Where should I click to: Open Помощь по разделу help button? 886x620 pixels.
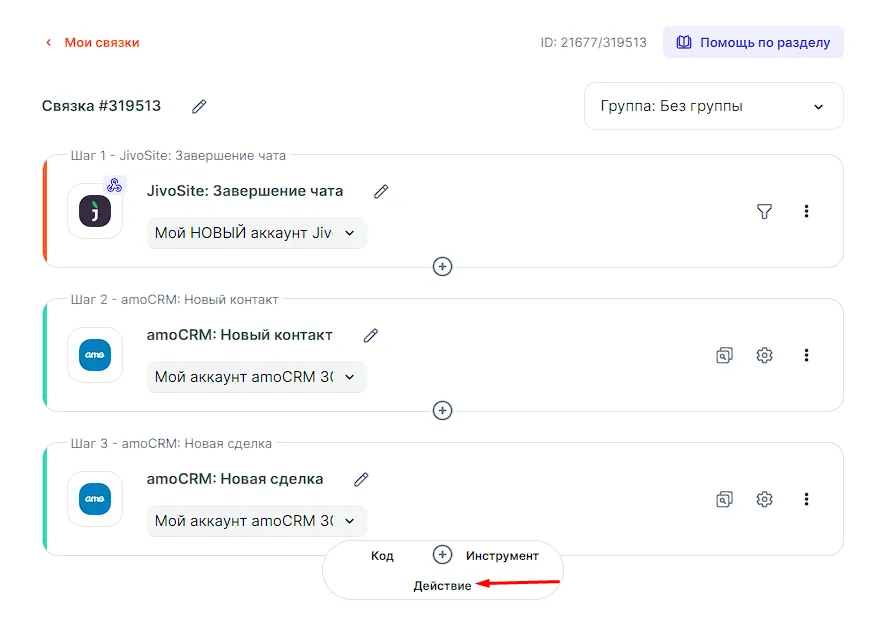tap(753, 43)
